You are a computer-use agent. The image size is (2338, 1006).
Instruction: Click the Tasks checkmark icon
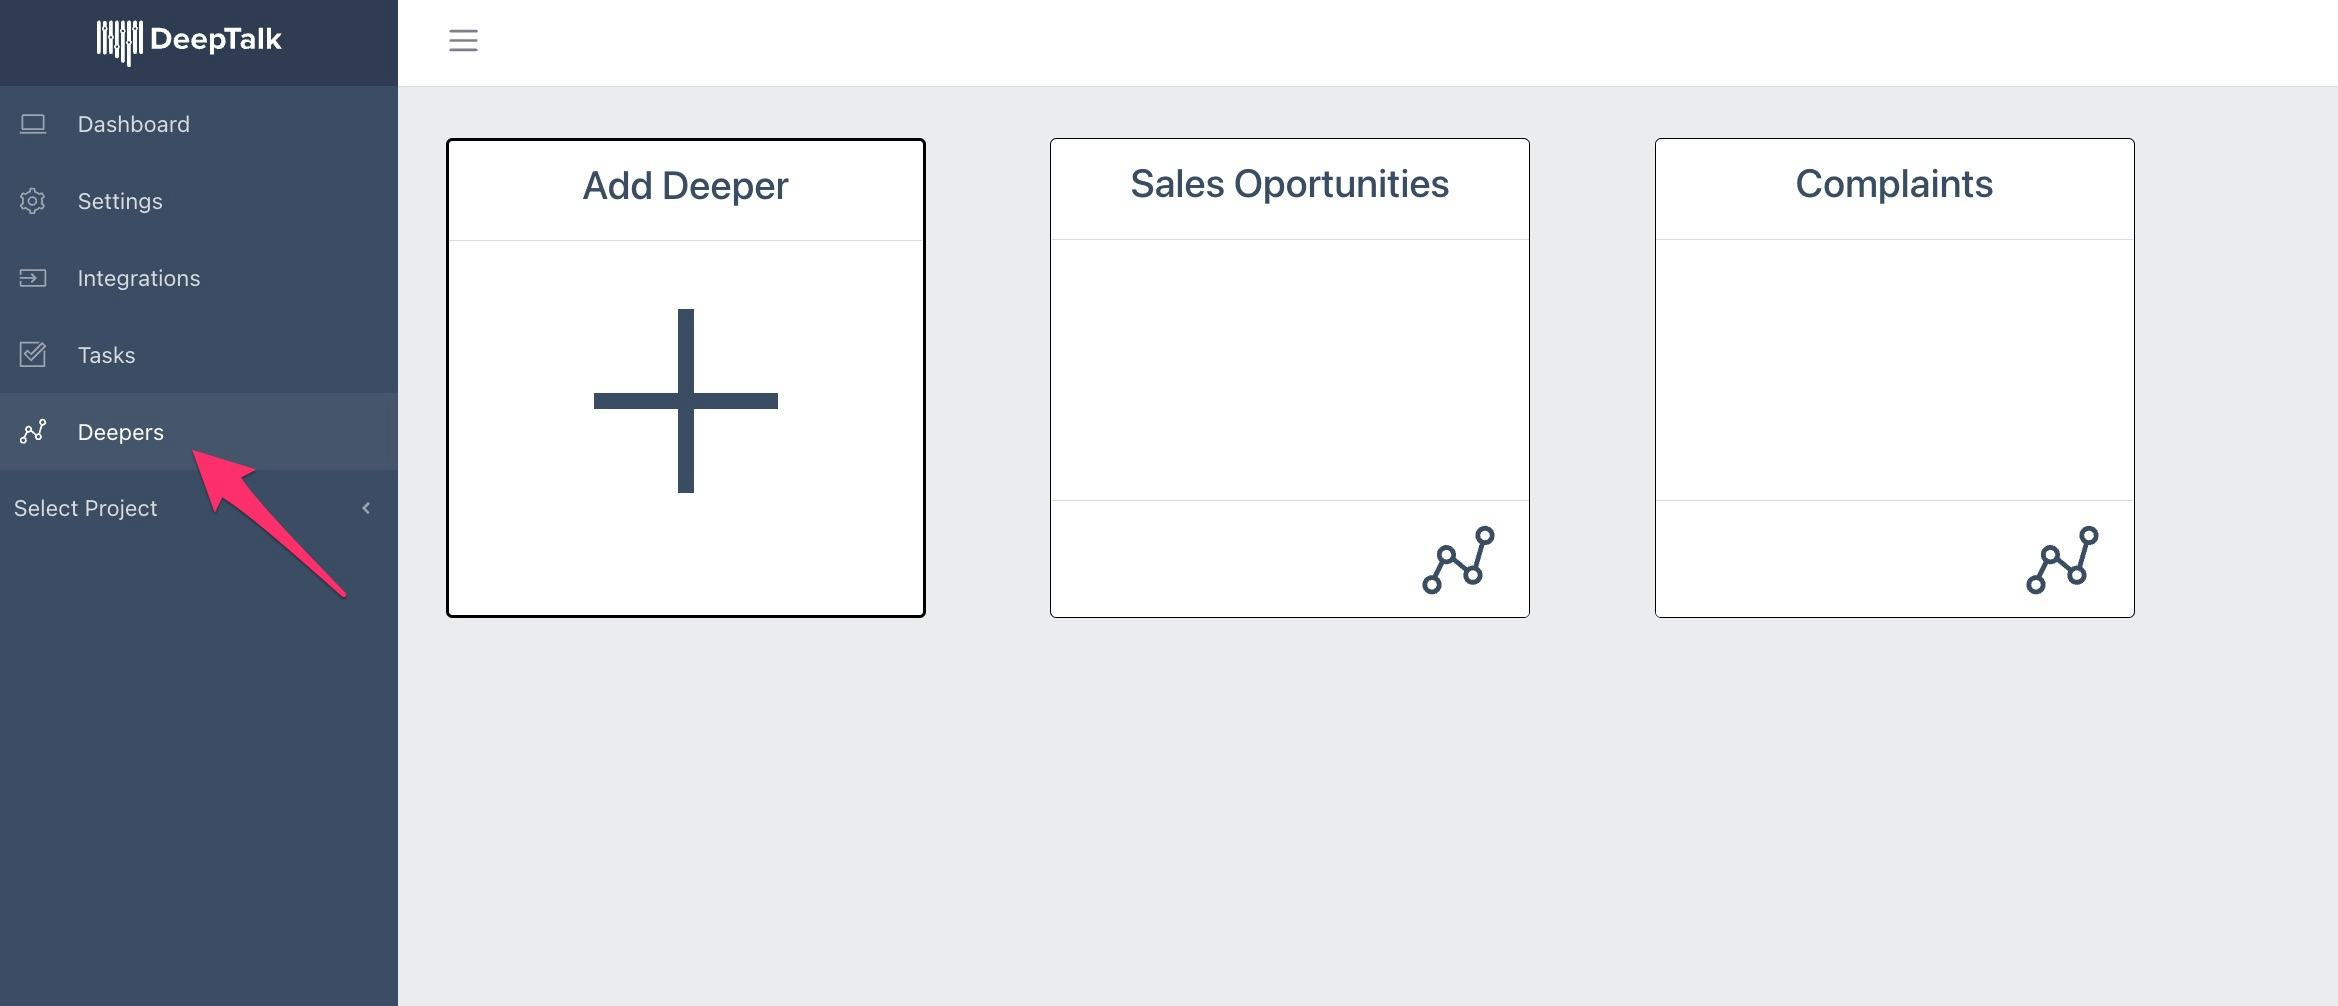coord(33,355)
